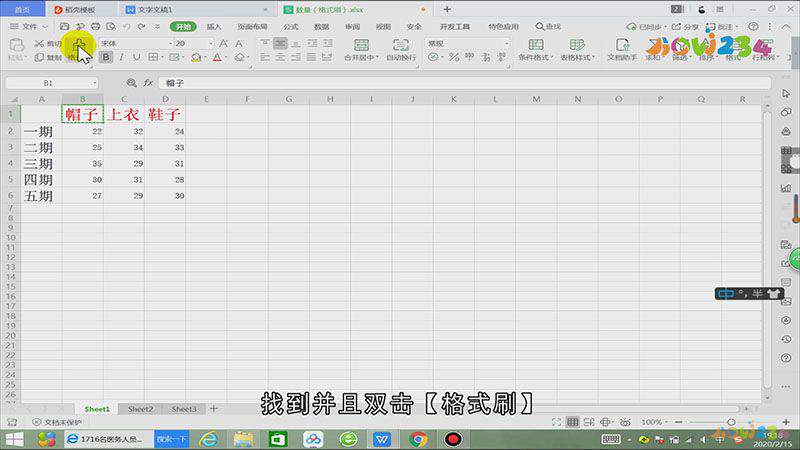Open the font size dropdown showing 20

(211, 44)
